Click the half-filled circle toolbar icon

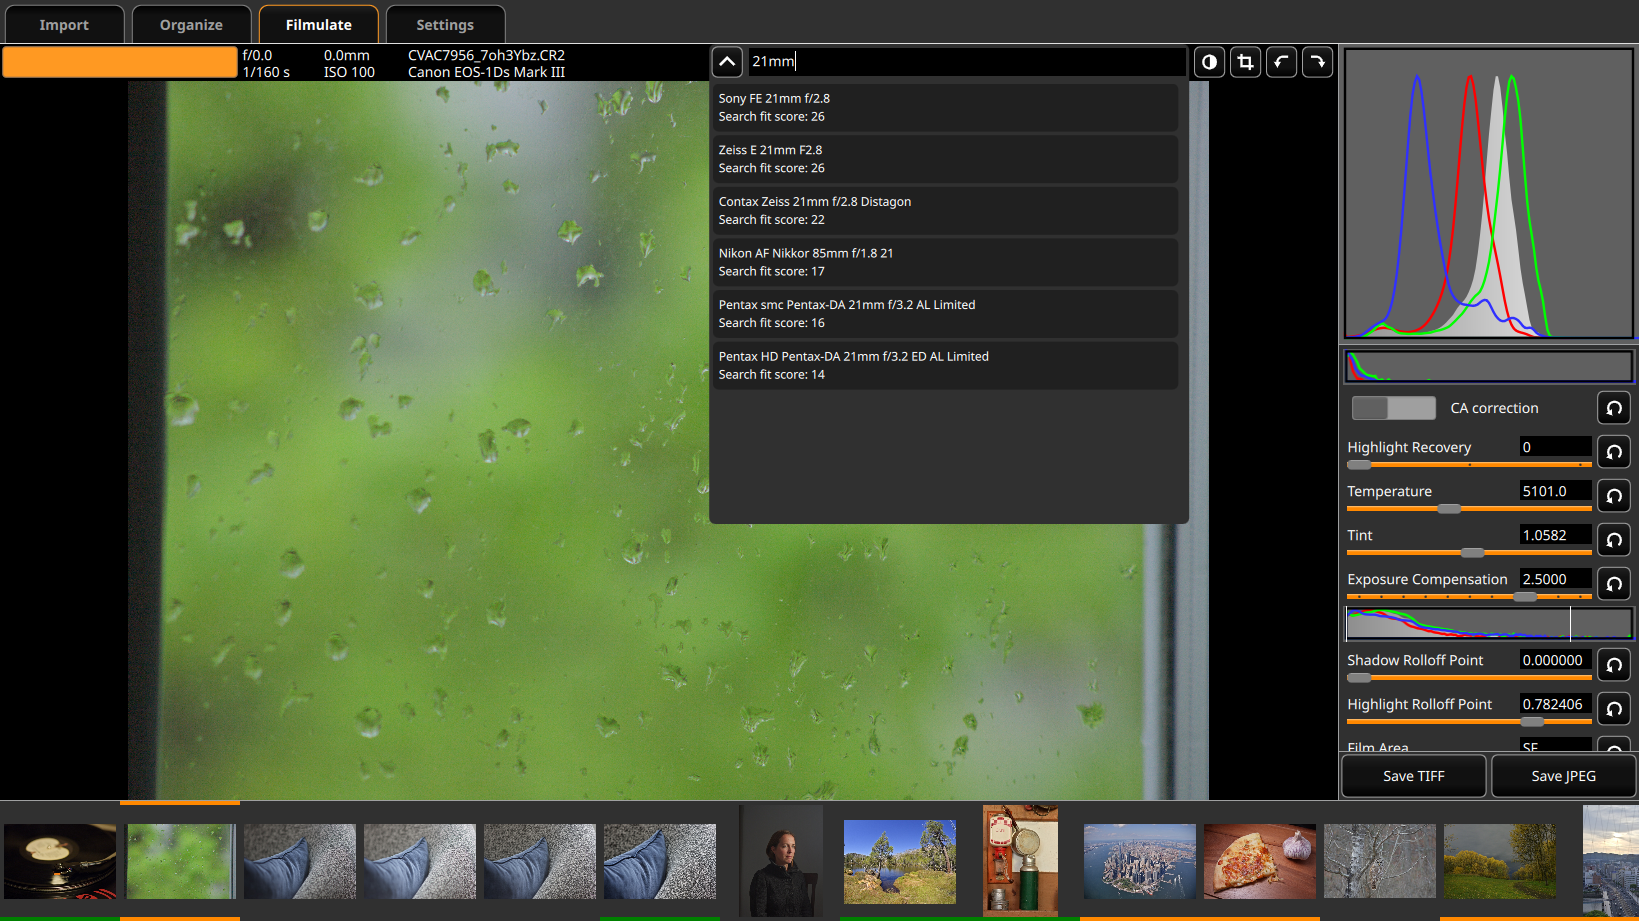(1209, 62)
